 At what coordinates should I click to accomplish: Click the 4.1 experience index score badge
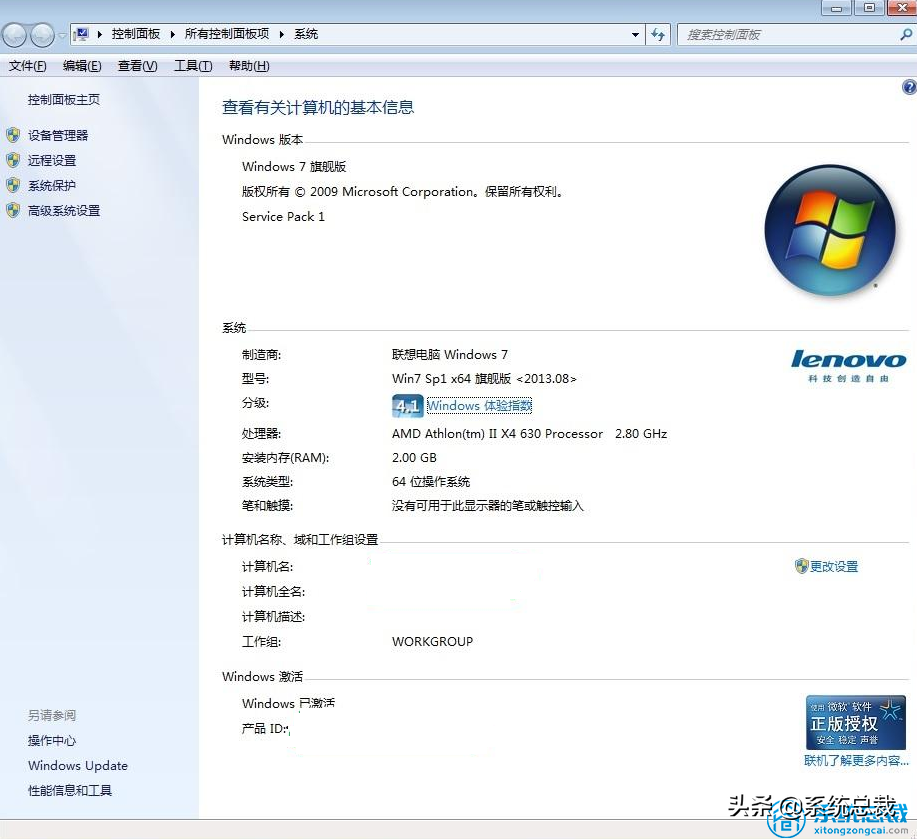click(x=408, y=406)
